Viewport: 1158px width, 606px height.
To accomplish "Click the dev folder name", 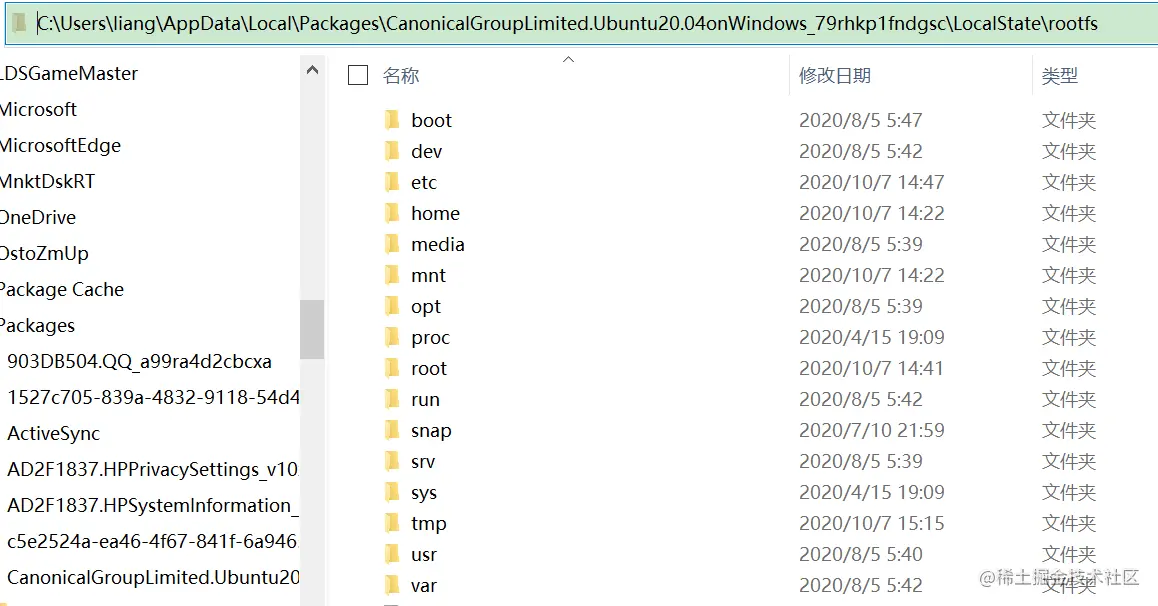I will [427, 151].
